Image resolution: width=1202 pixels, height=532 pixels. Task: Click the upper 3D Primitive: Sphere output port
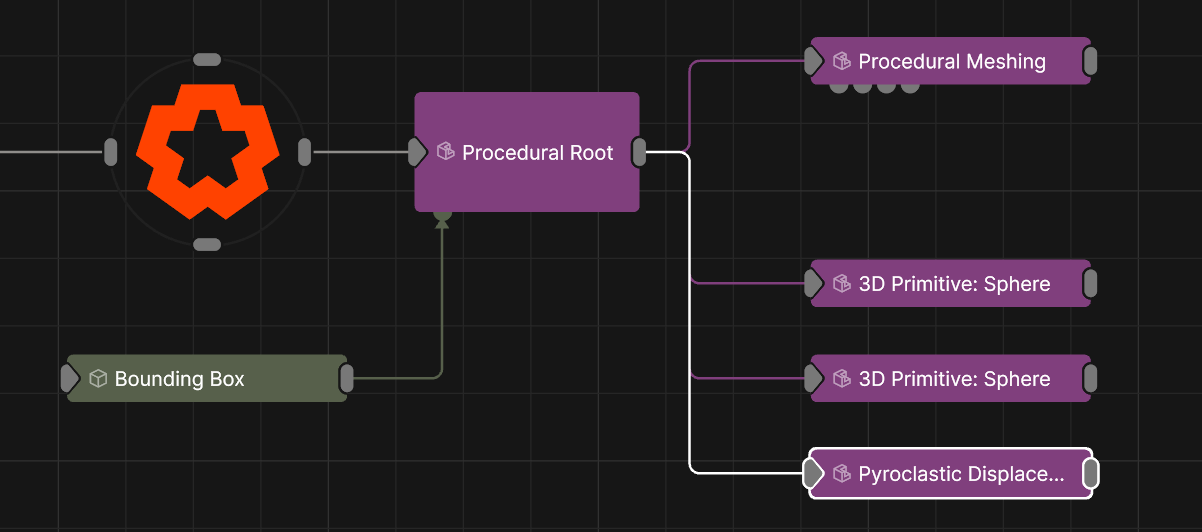pos(1091,284)
